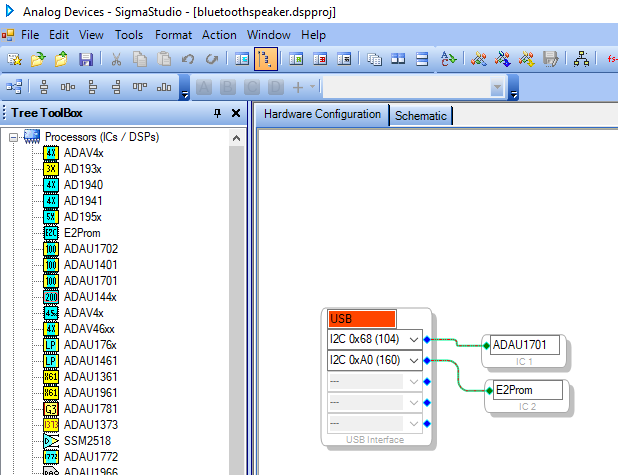Click the greyed Export System Files icon

pyautogui.click(x=551, y=59)
